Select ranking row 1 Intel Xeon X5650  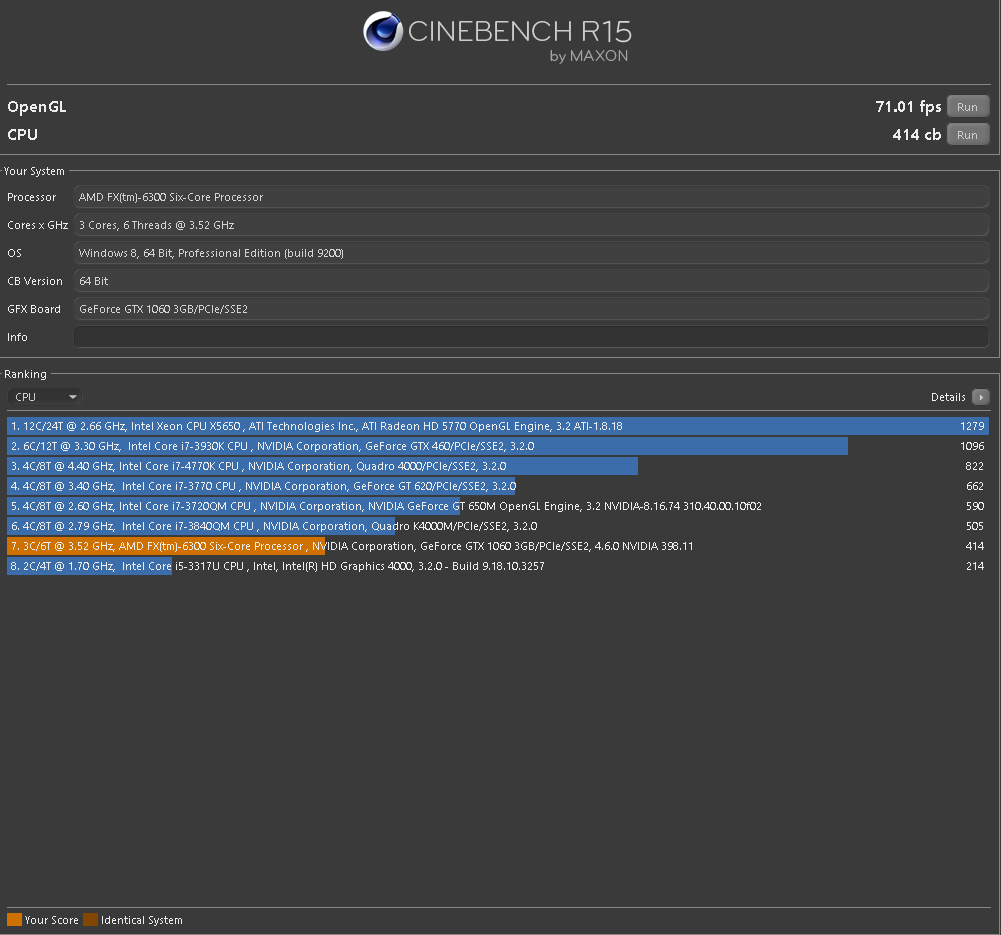498,426
